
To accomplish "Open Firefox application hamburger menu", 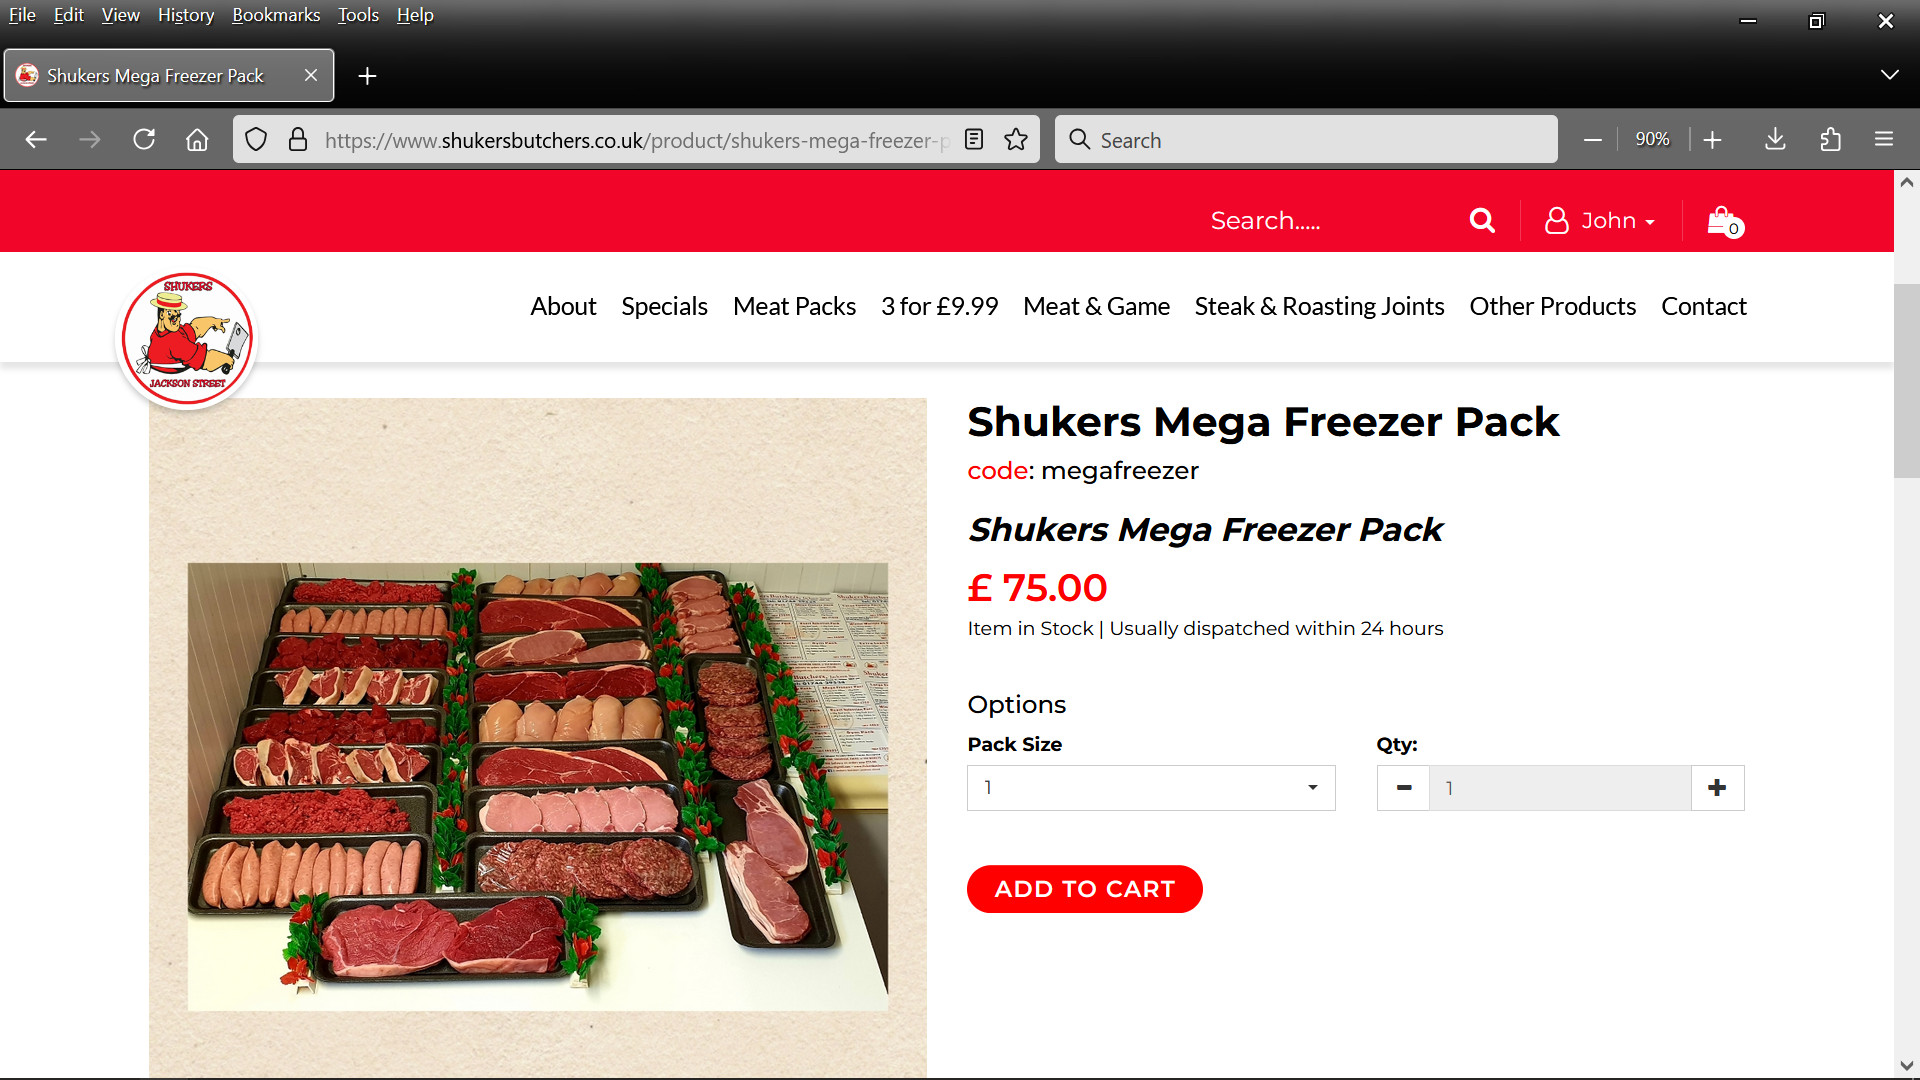I will tap(1884, 140).
